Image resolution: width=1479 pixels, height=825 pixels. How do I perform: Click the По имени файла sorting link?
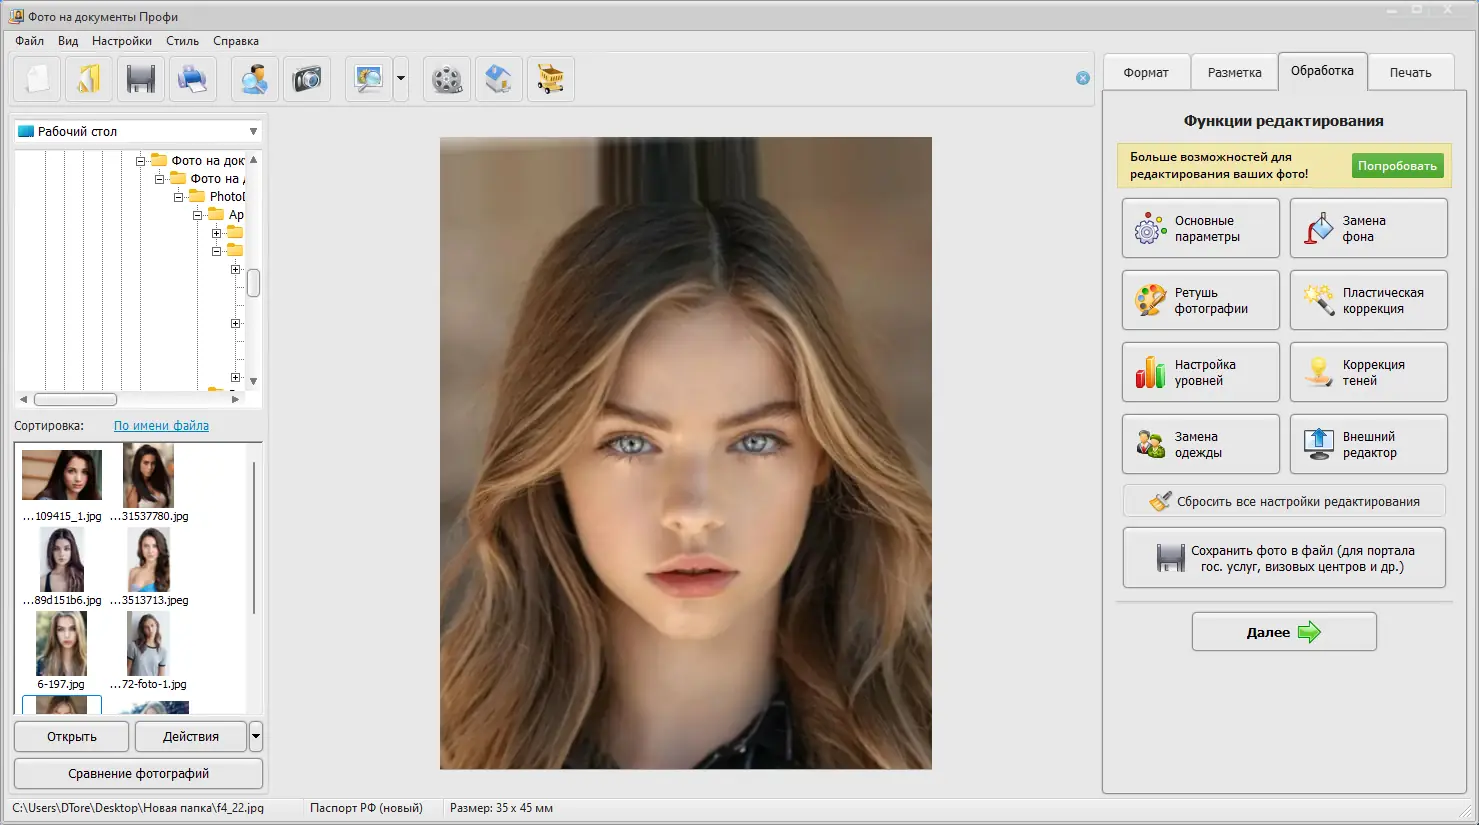[161, 425]
